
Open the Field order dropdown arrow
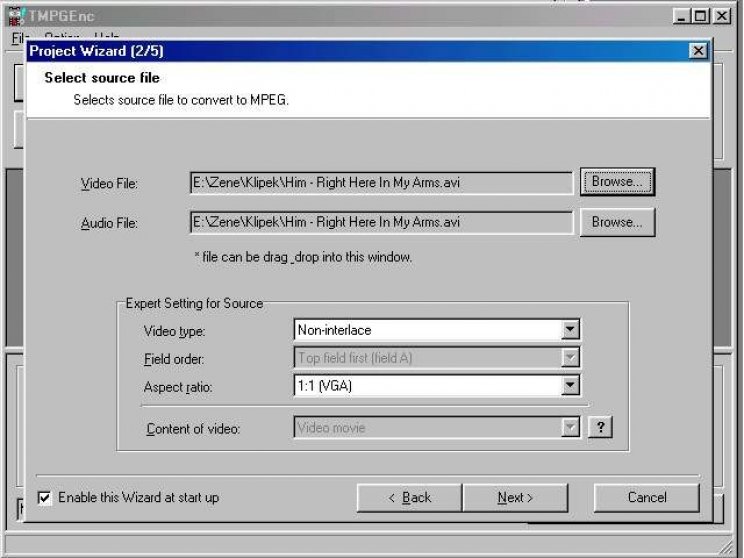point(570,357)
